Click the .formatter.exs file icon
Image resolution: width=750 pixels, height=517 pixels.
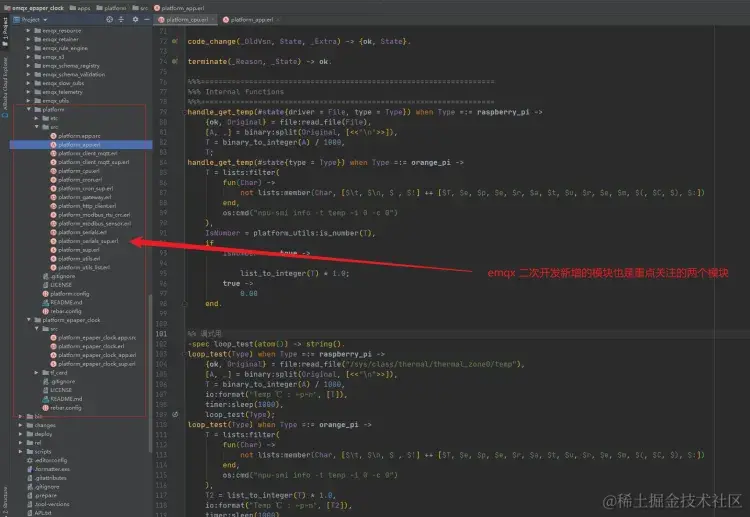(x=30, y=469)
